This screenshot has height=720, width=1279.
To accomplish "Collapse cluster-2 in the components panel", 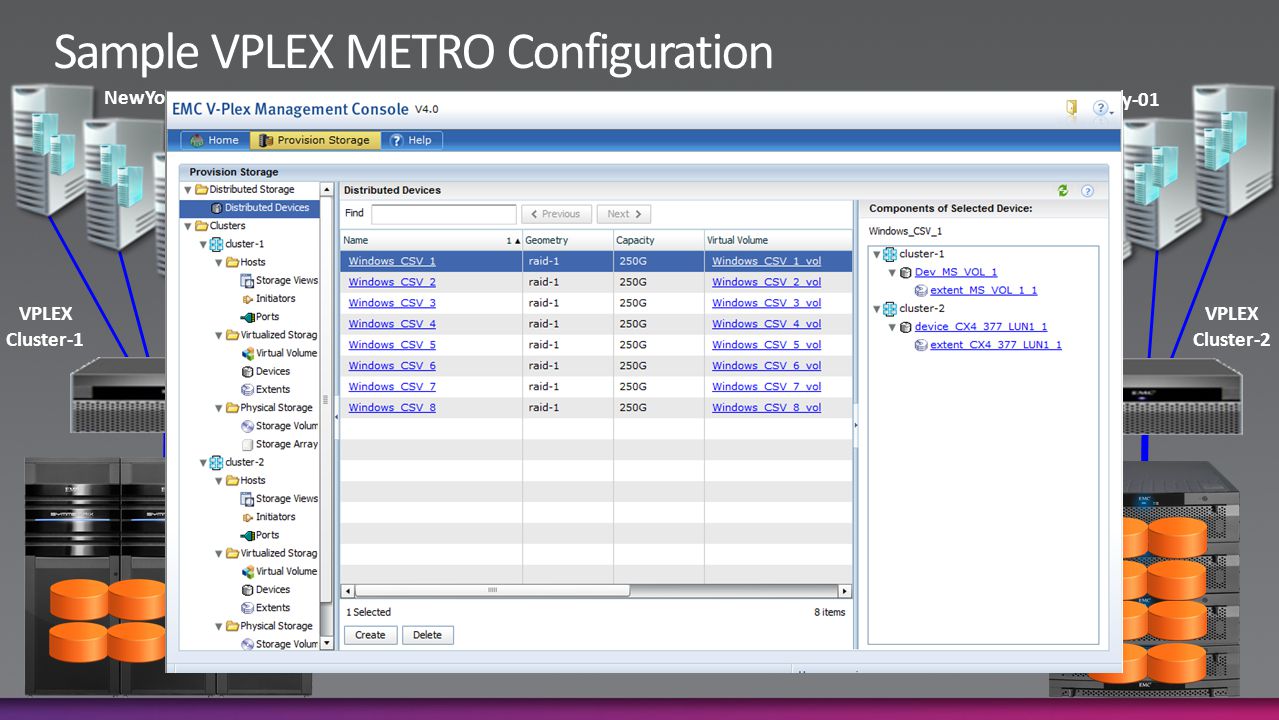I will click(x=877, y=309).
